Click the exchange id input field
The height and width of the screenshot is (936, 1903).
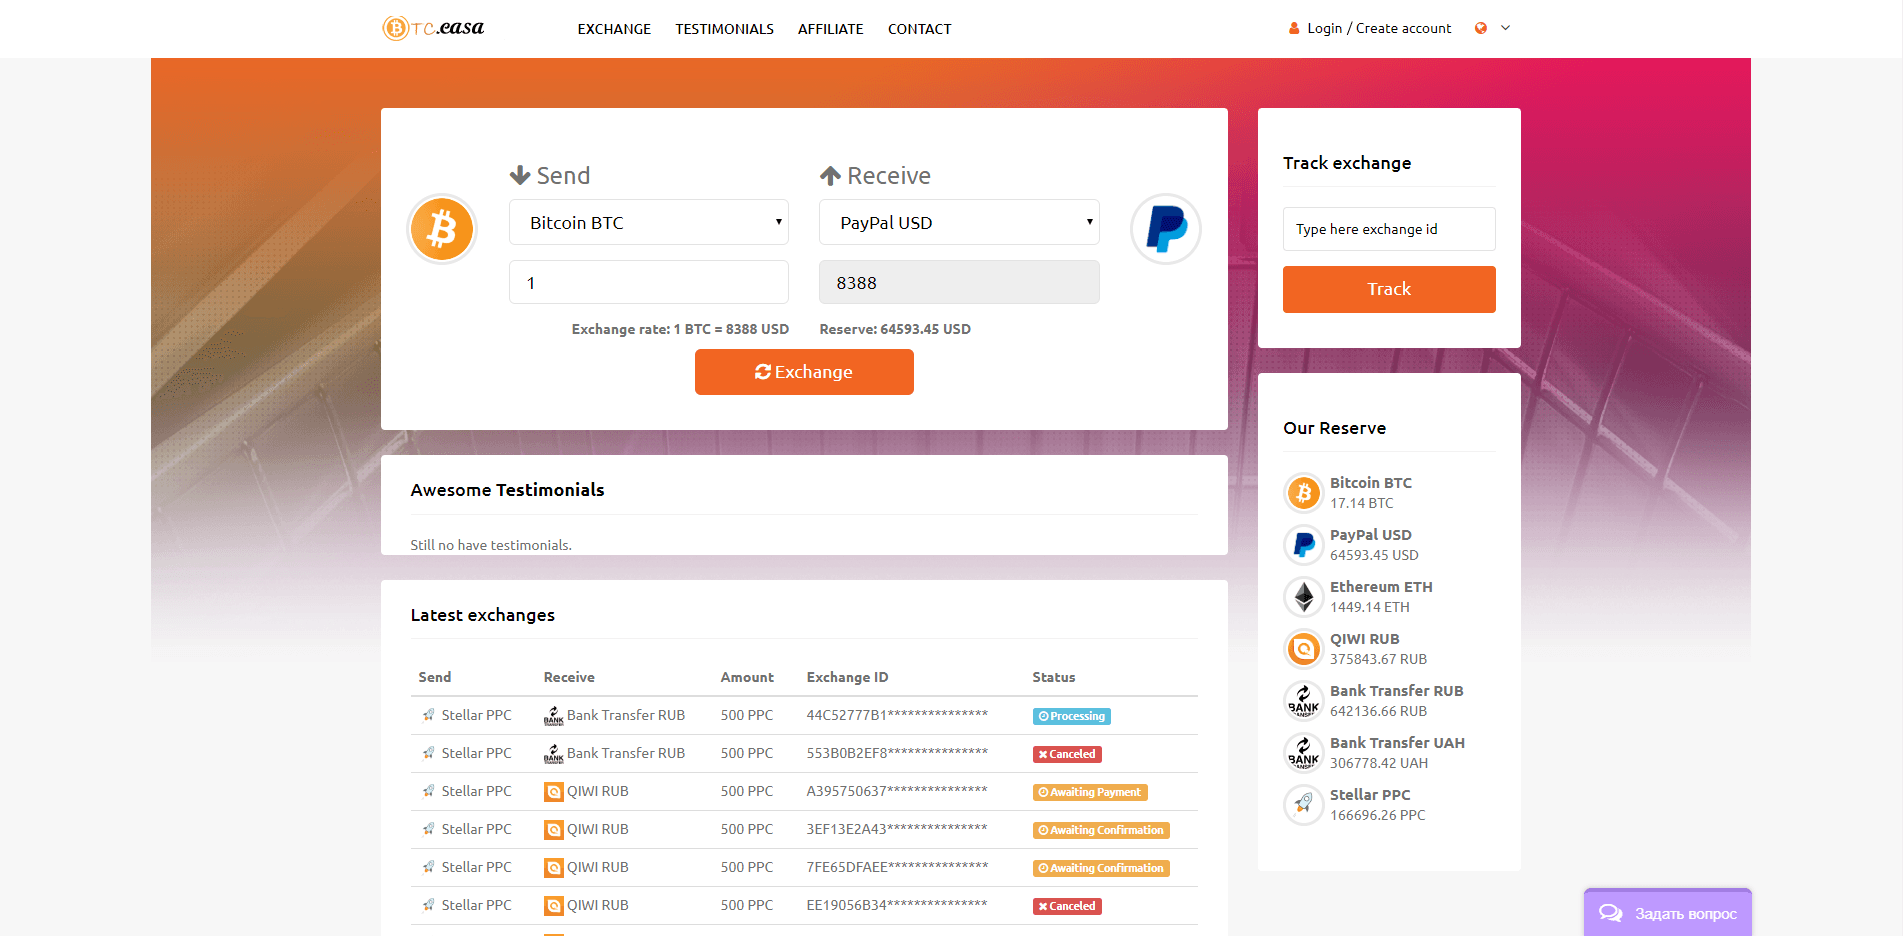1388,229
